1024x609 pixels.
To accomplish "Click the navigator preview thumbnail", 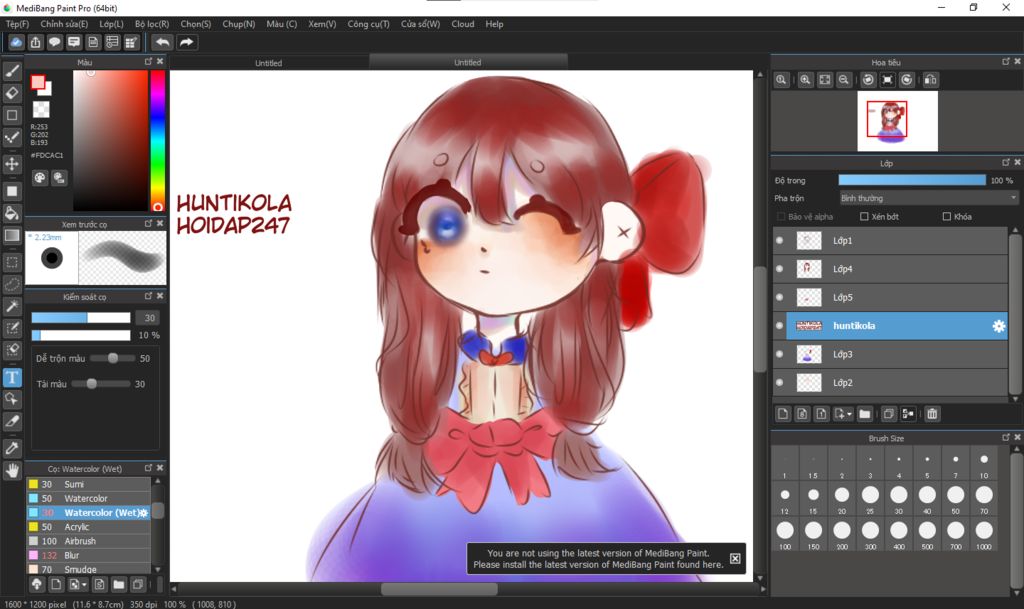I will (x=897, y=121).
